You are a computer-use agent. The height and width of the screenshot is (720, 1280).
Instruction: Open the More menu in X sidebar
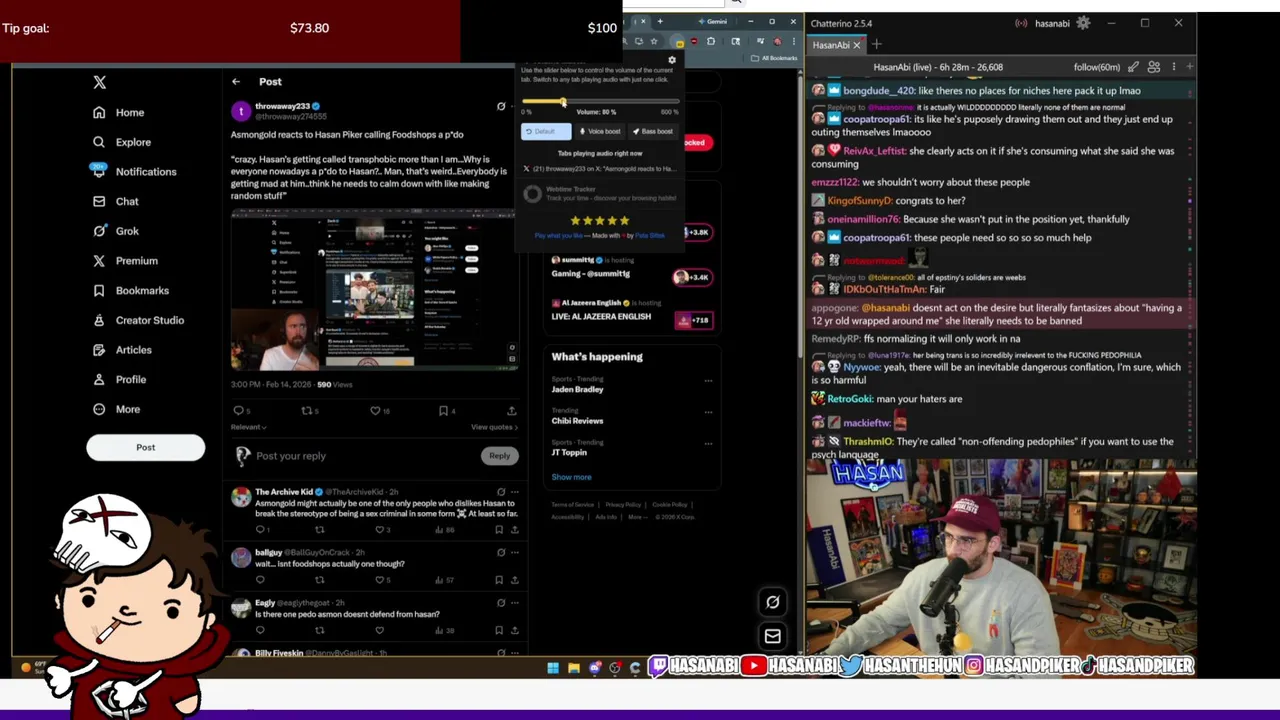116,409
